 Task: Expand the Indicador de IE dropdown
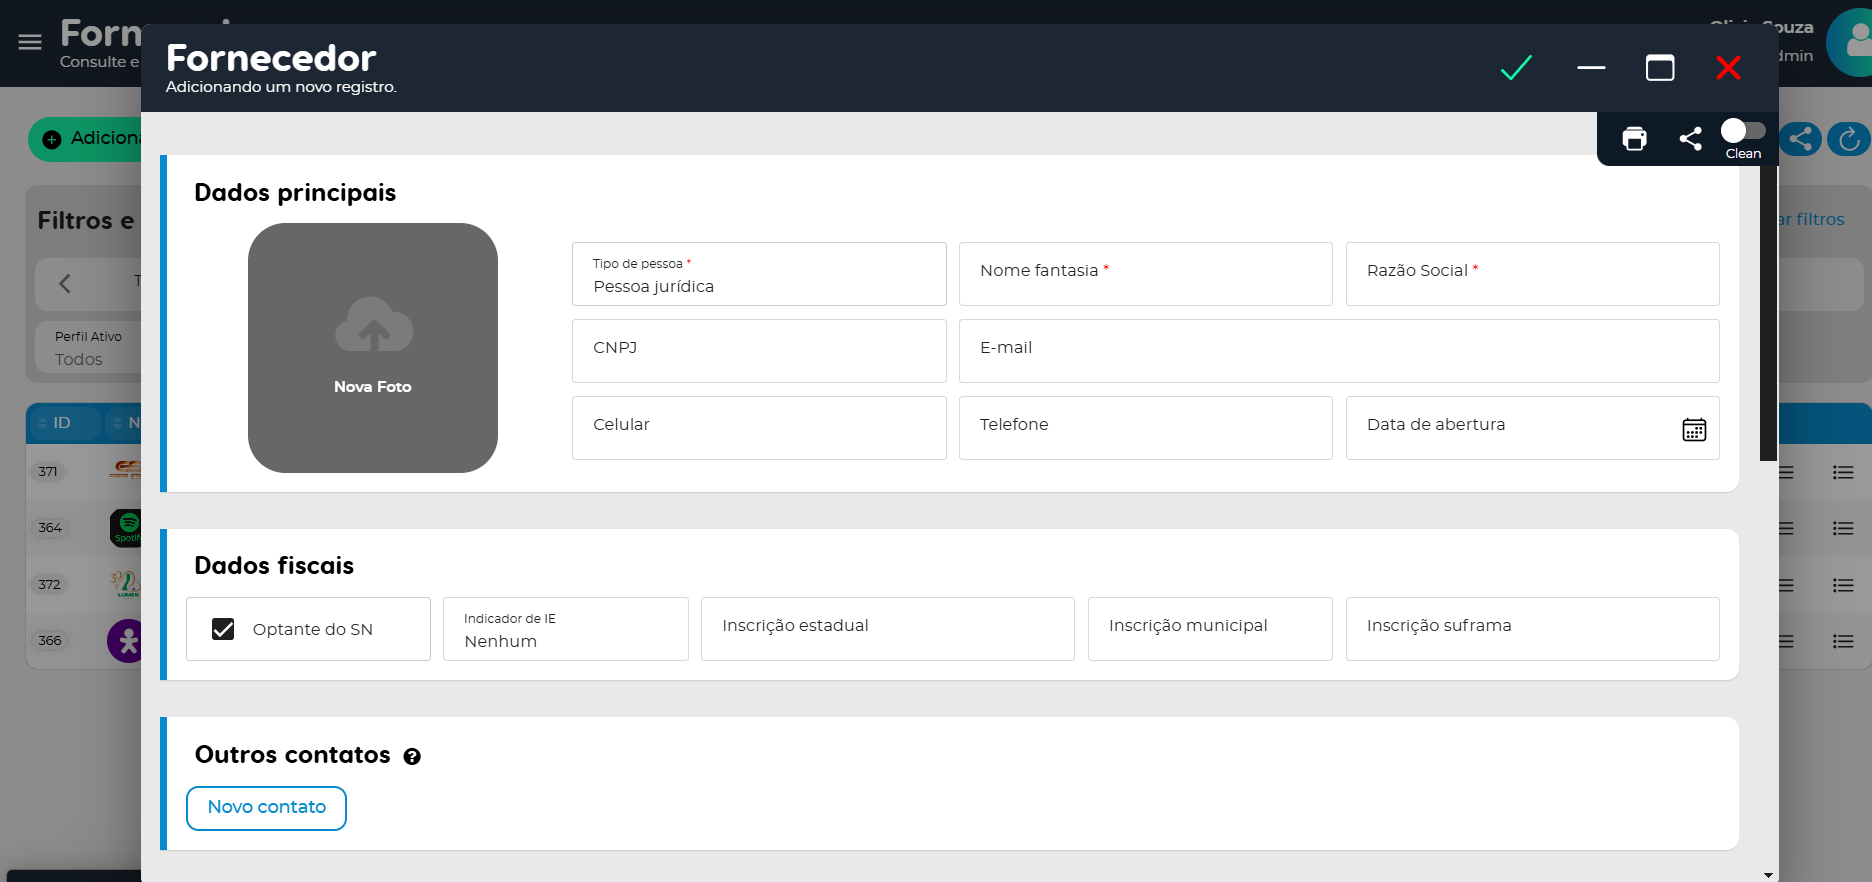(x=565, y=630)
